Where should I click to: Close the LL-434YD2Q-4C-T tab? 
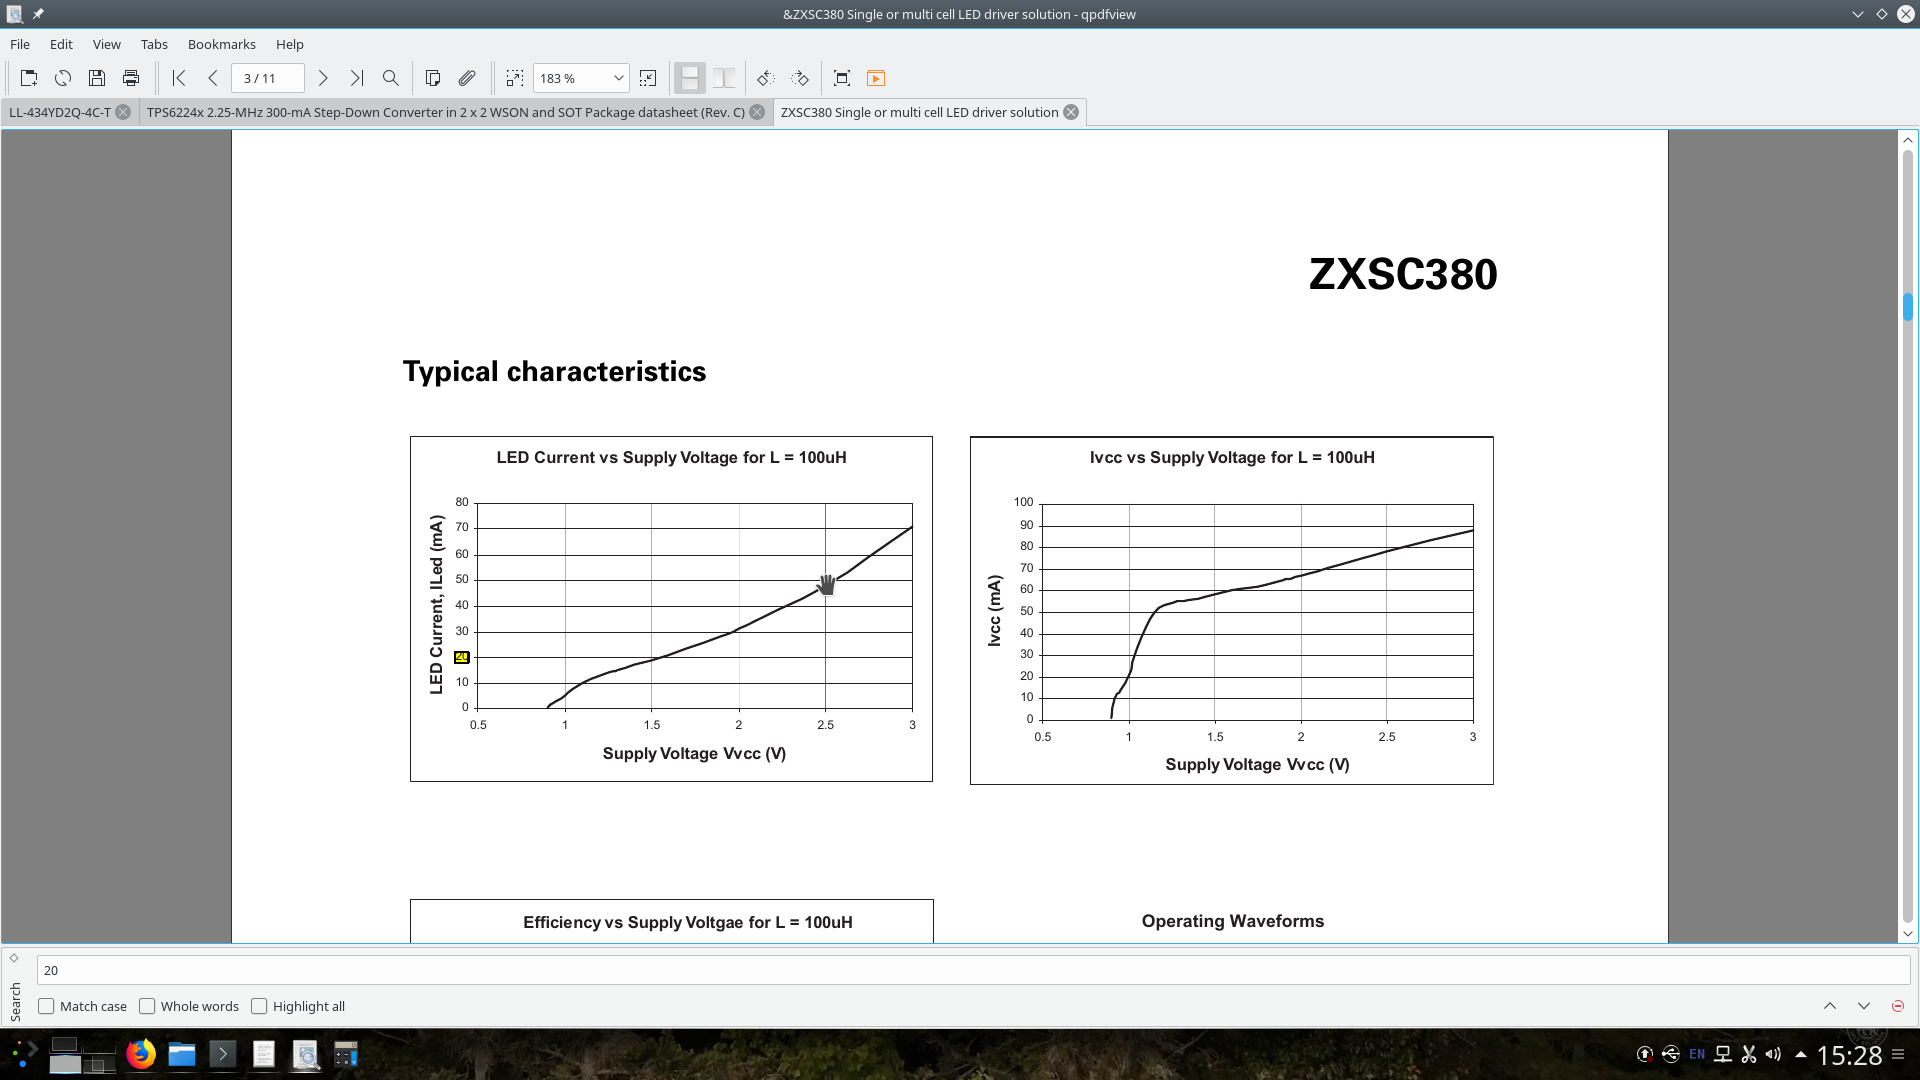(123, 112)
